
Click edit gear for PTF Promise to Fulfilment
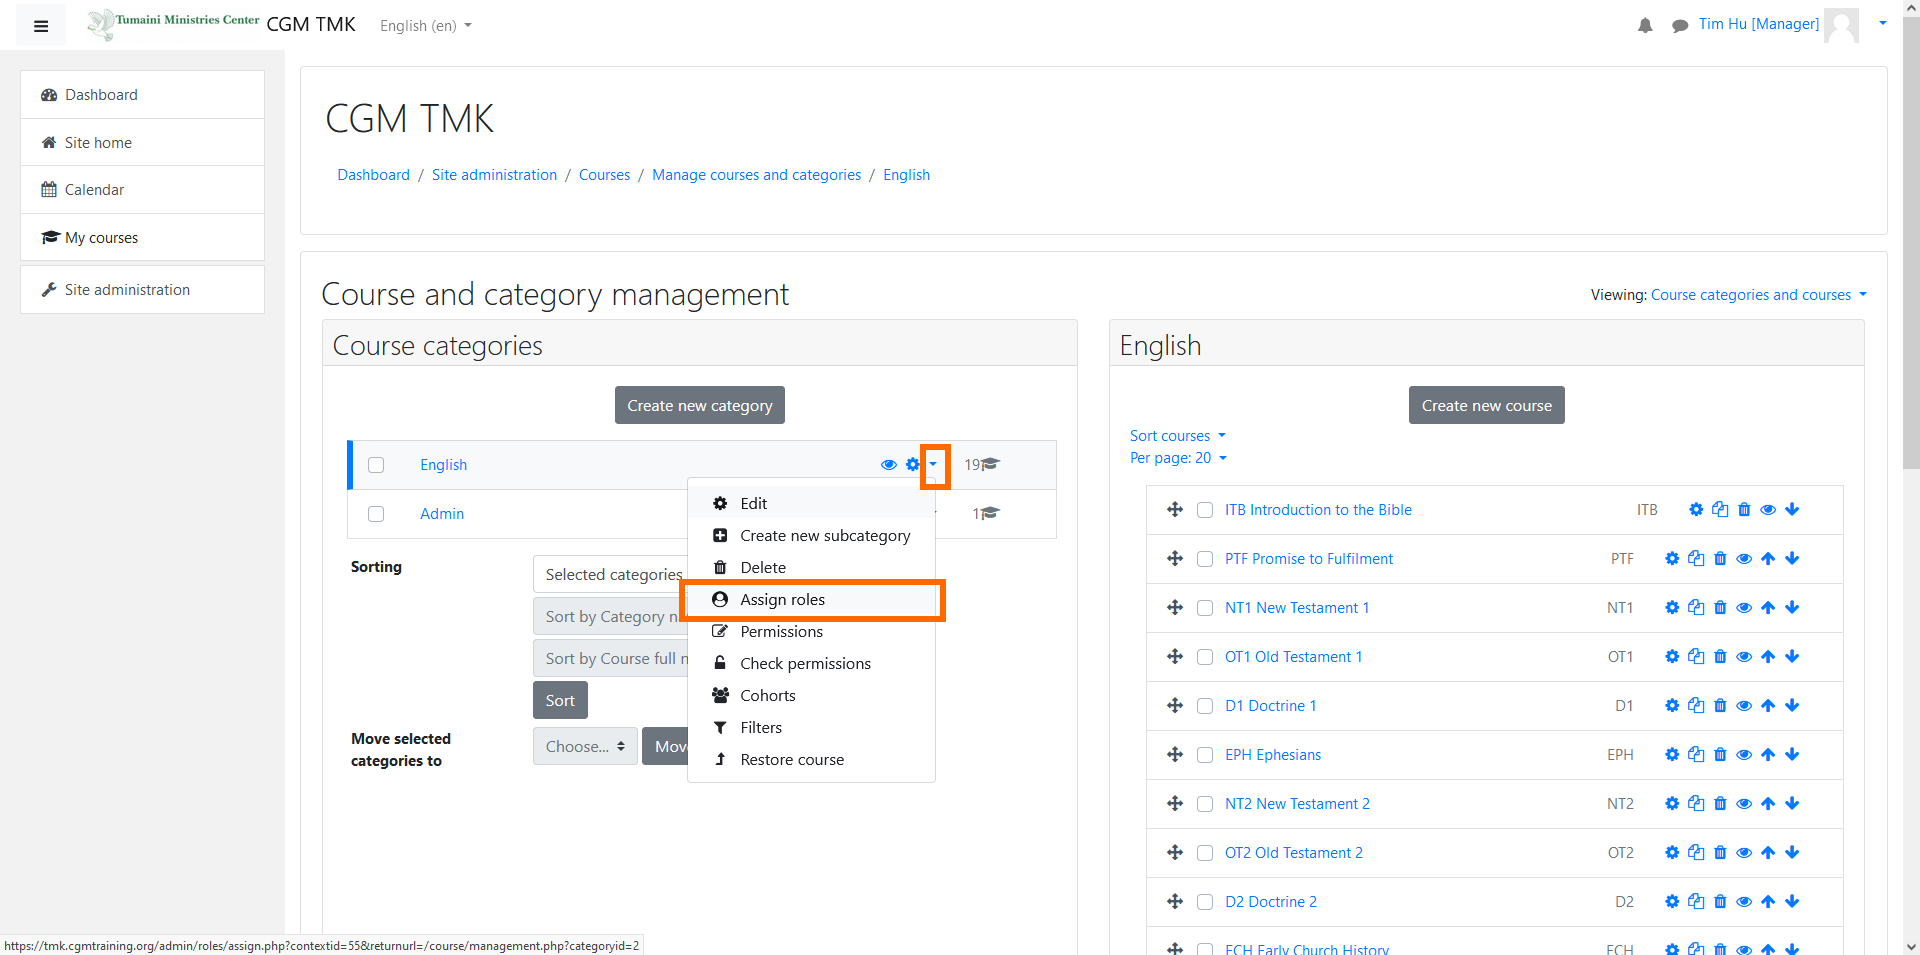[1672, 559]
